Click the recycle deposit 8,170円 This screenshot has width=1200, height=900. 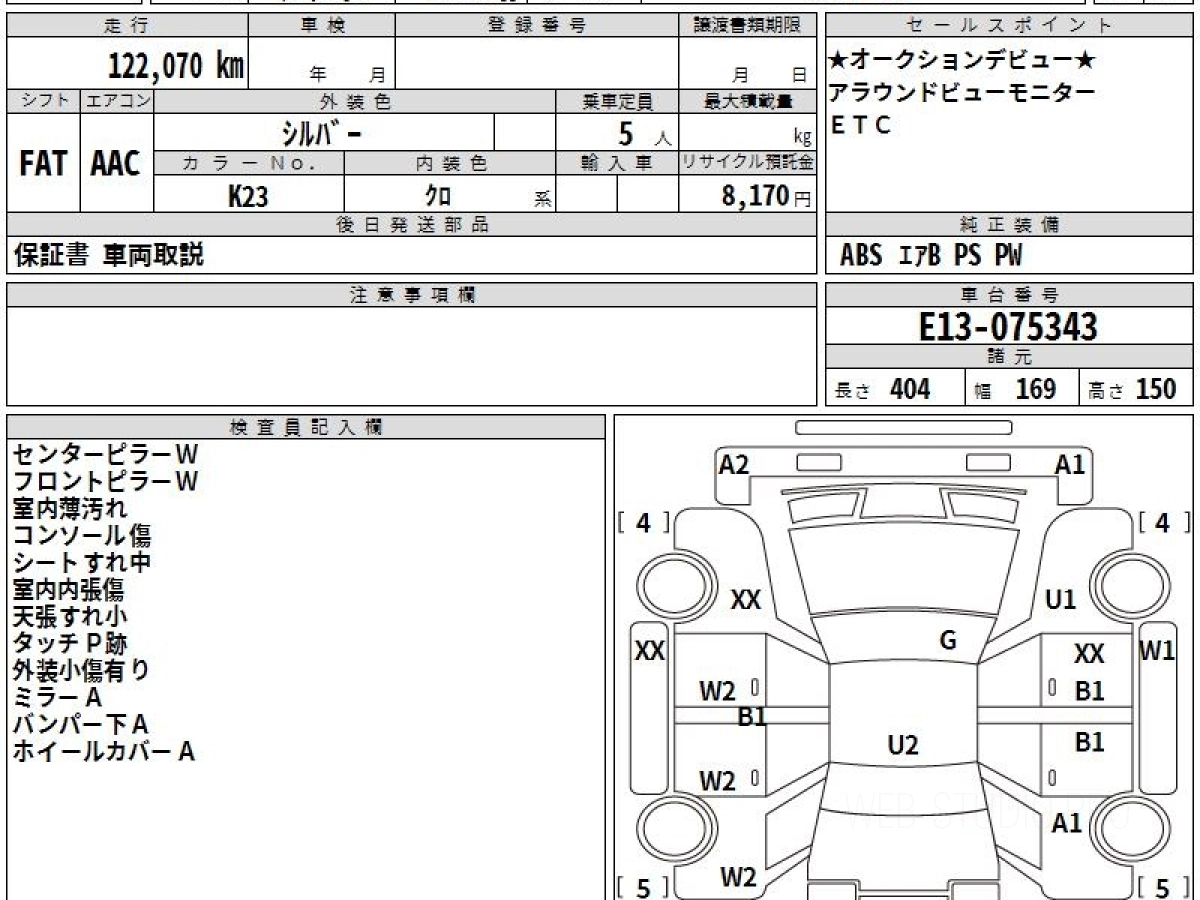767,196
